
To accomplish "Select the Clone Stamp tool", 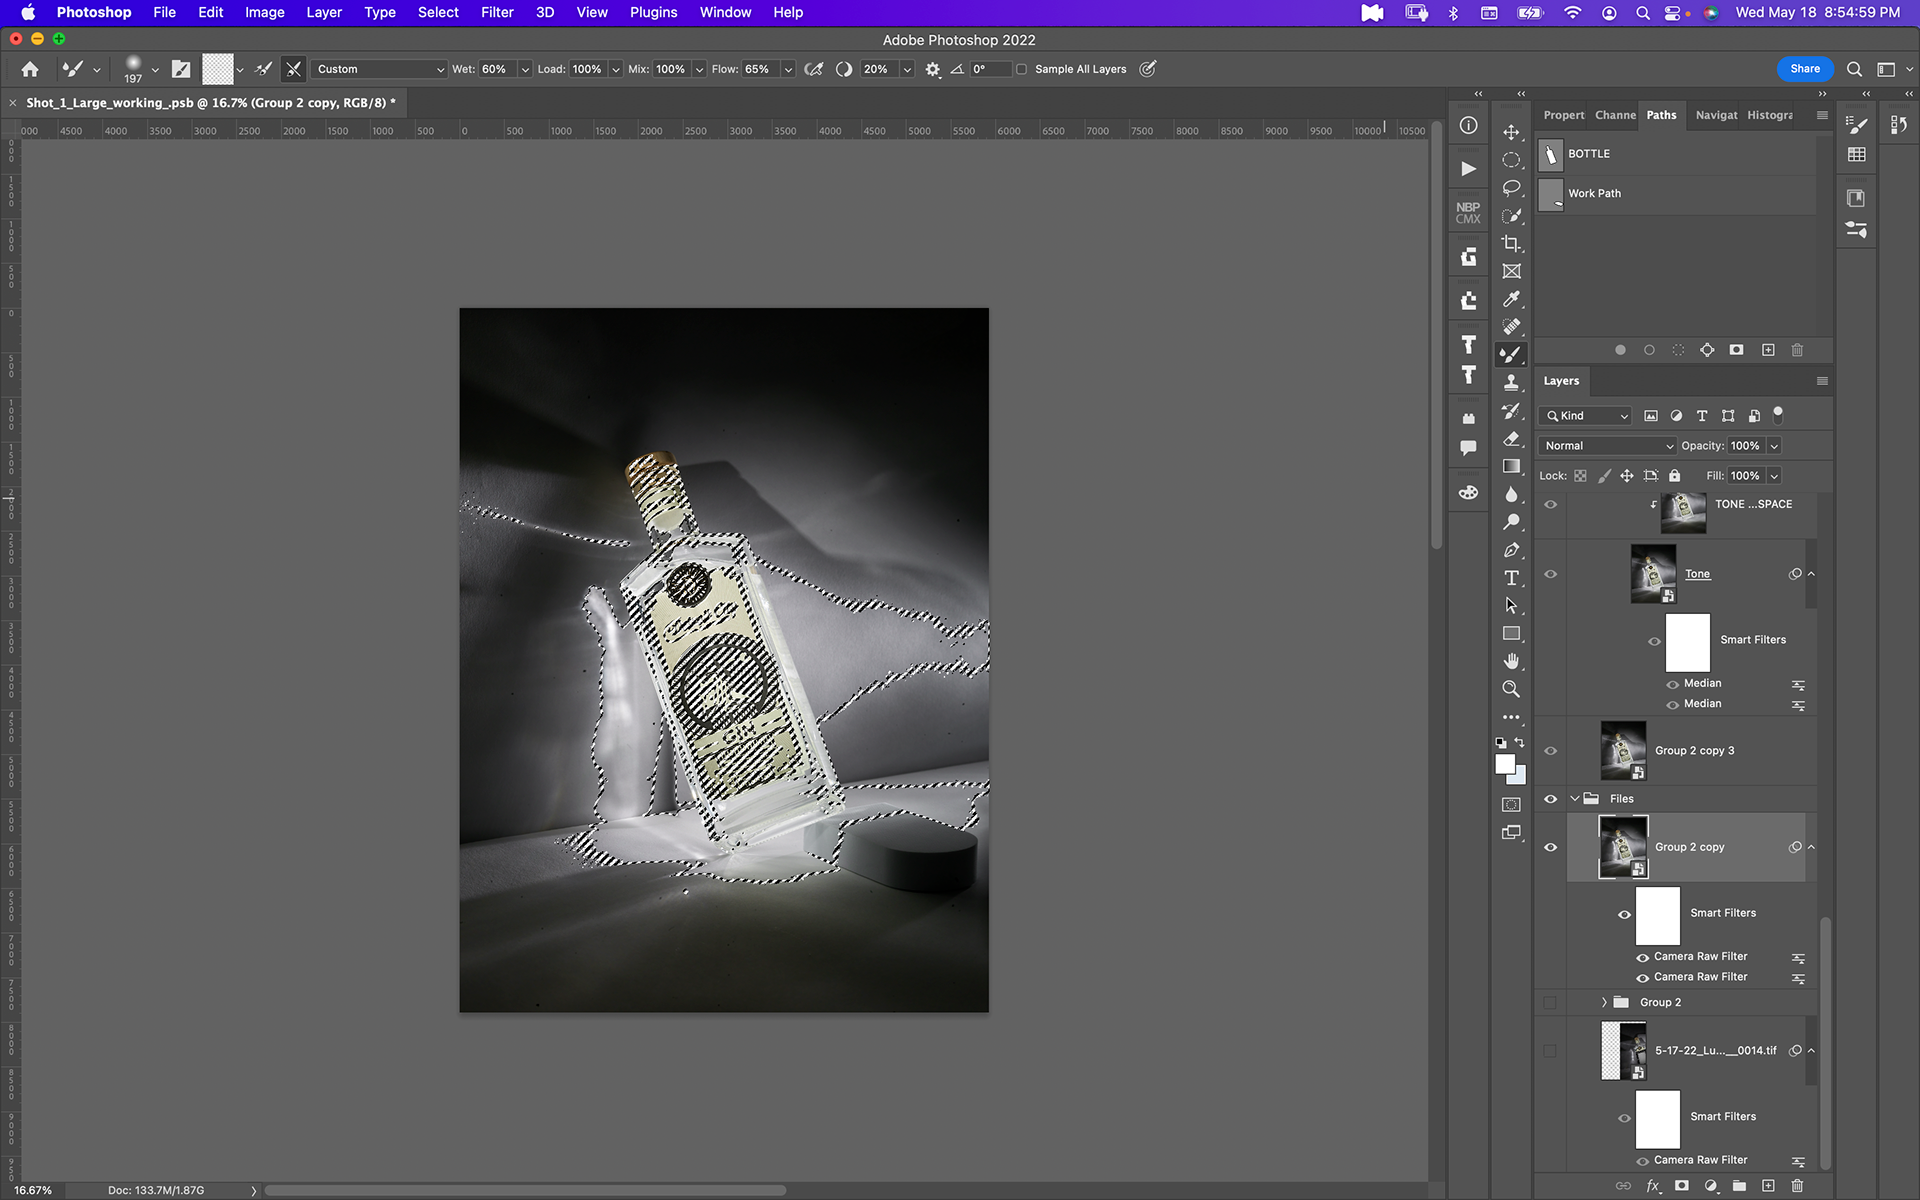I will pos(1511,382).
